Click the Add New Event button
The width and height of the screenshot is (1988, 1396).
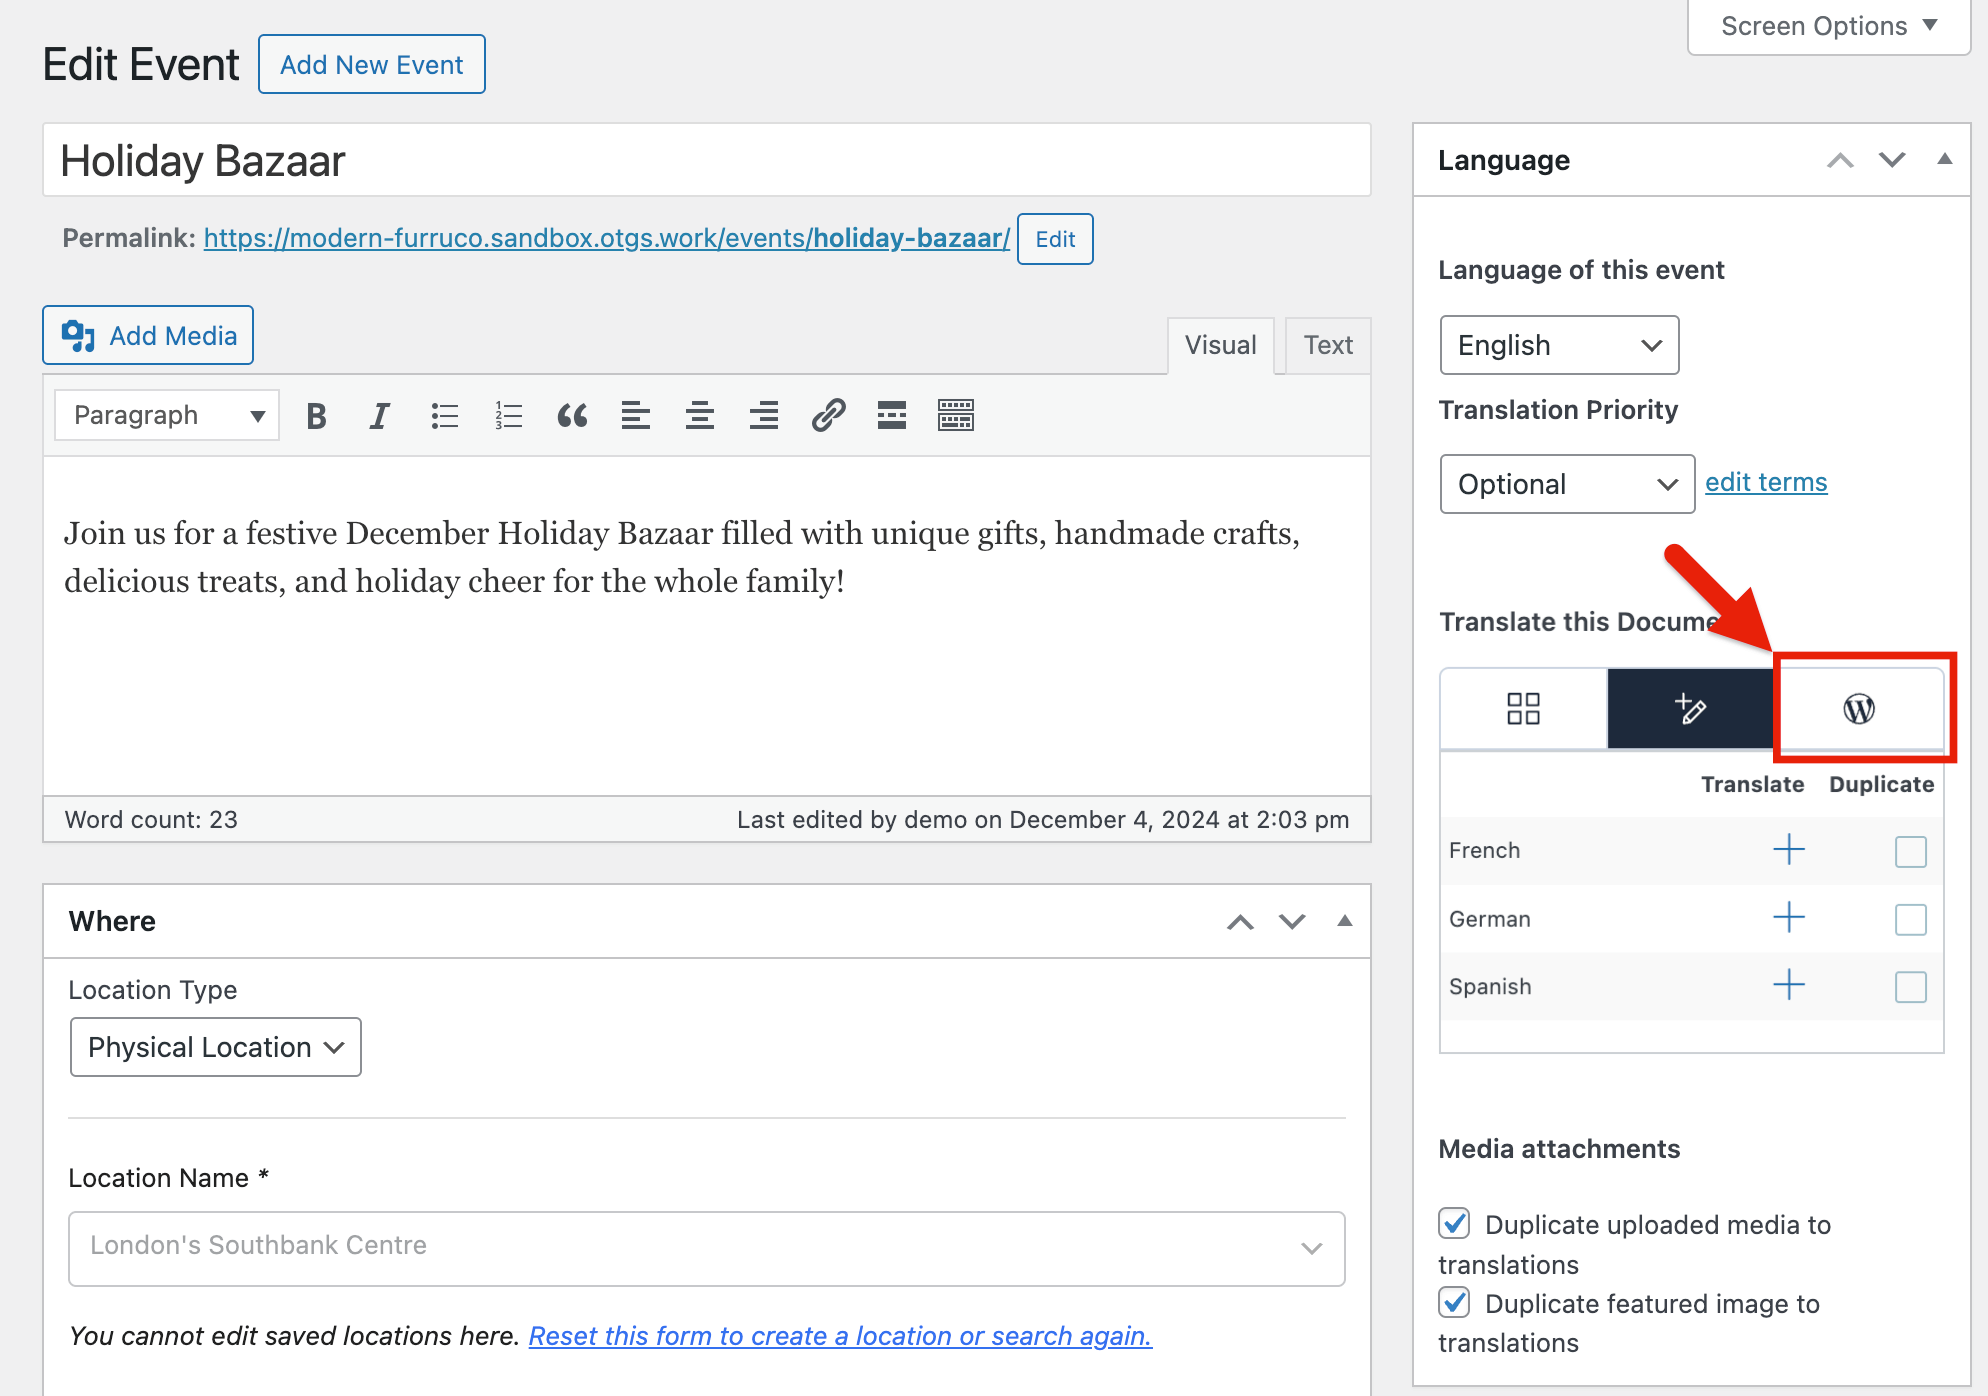372,65
